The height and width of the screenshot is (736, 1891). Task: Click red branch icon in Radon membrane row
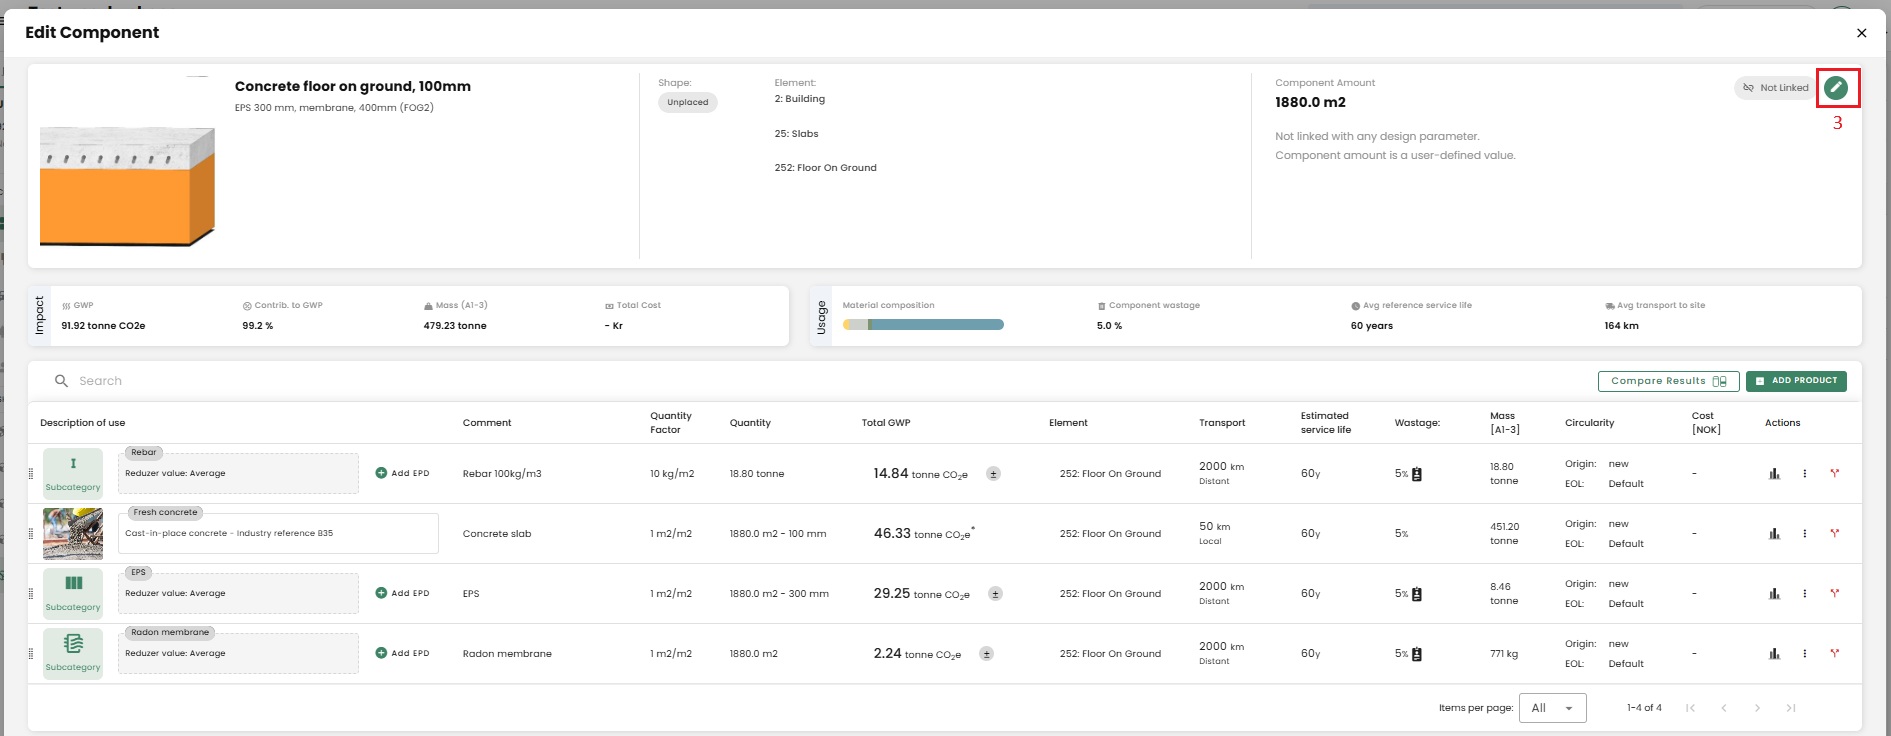(1834, 654)
